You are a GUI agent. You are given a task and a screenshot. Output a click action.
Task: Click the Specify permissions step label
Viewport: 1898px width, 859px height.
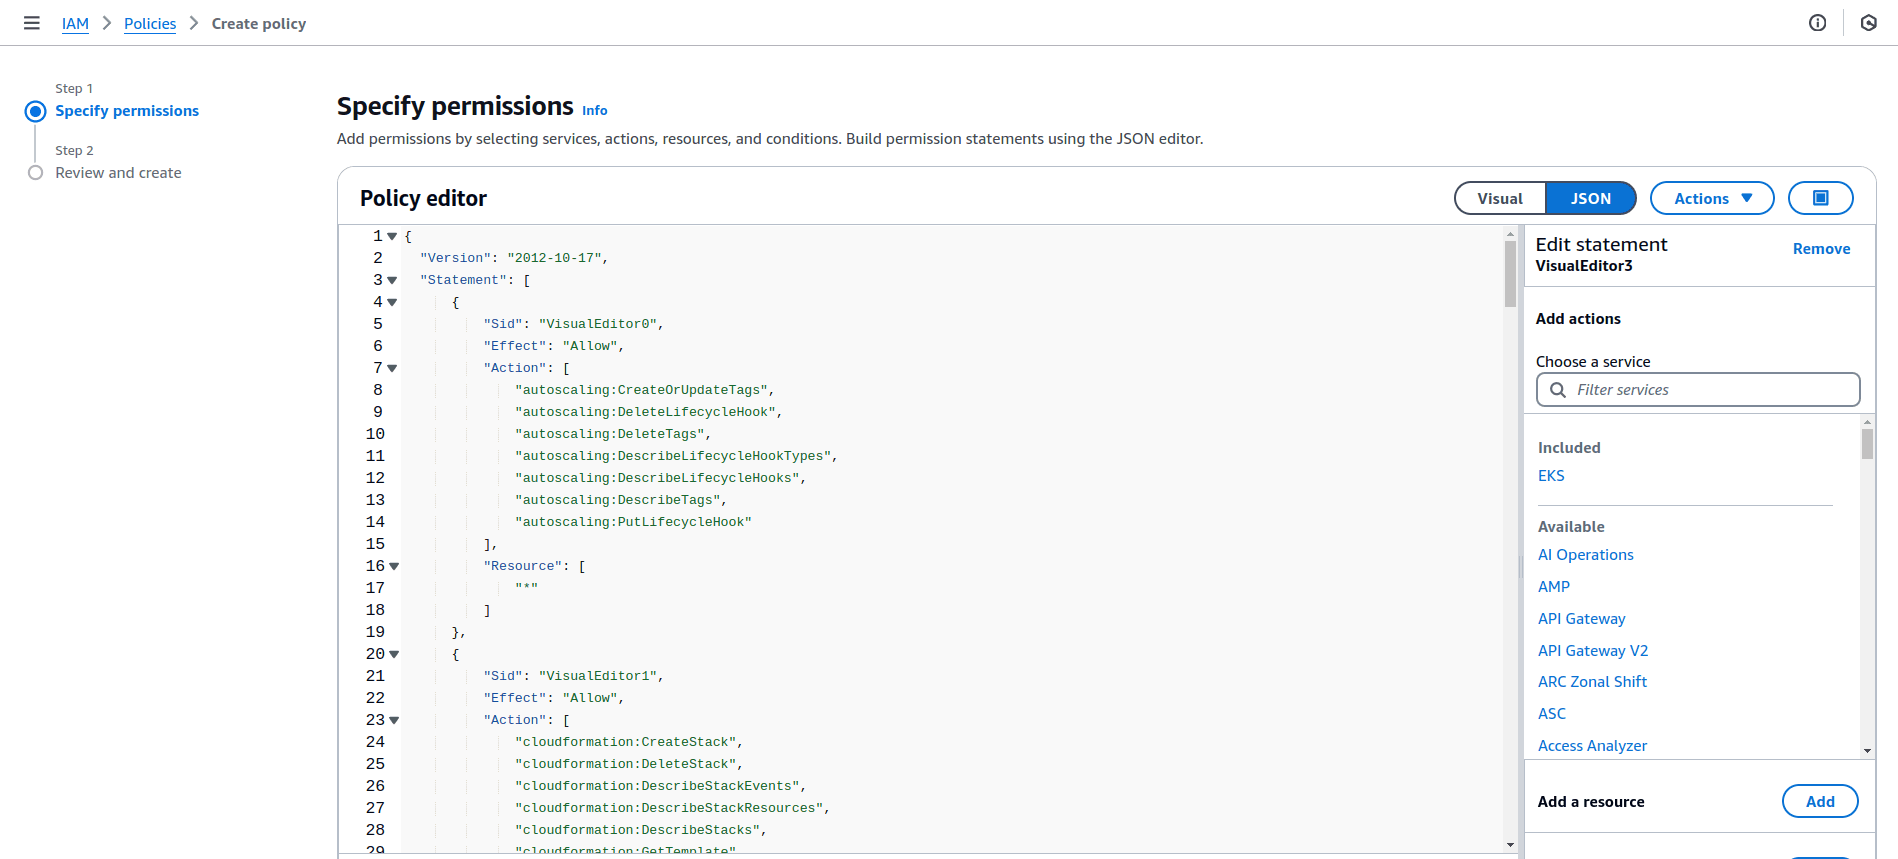point(127,111)
